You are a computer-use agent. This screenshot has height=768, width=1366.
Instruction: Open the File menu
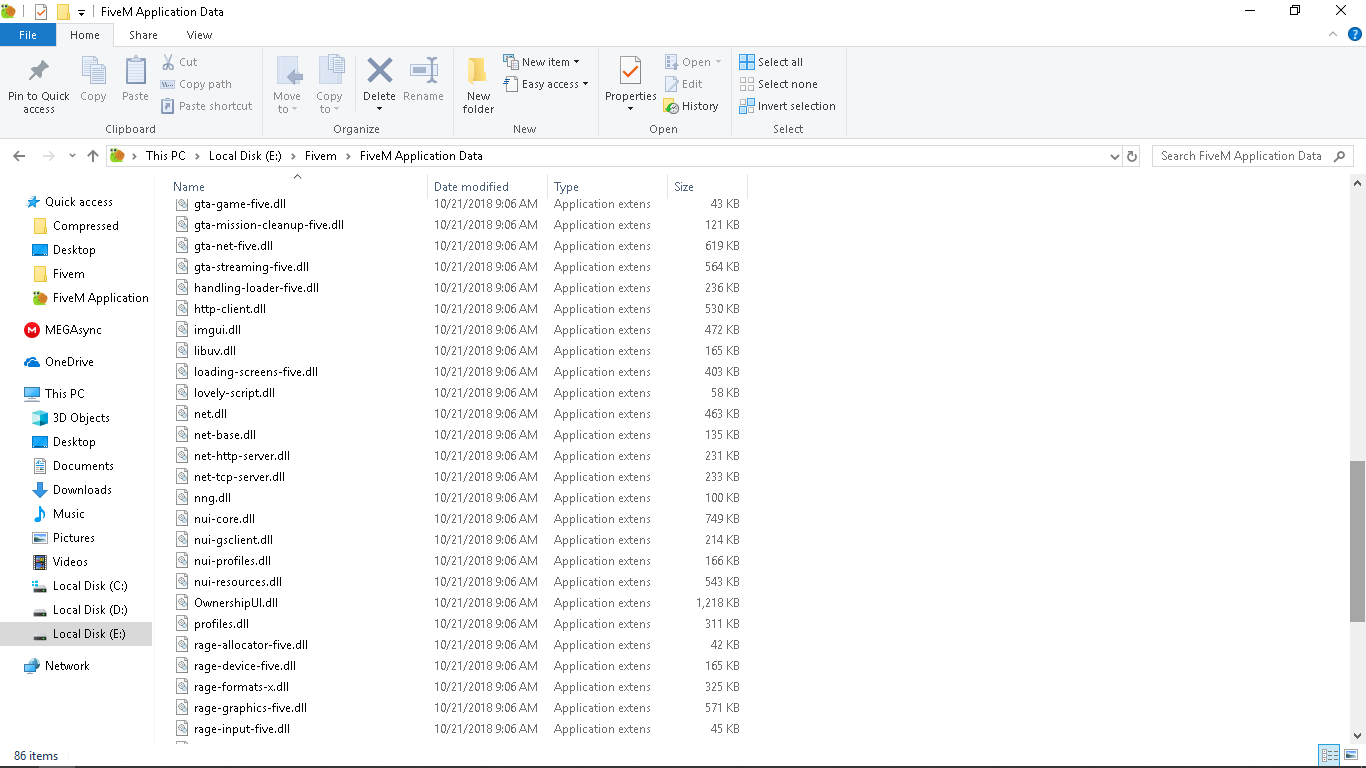[x=27, y=35]
